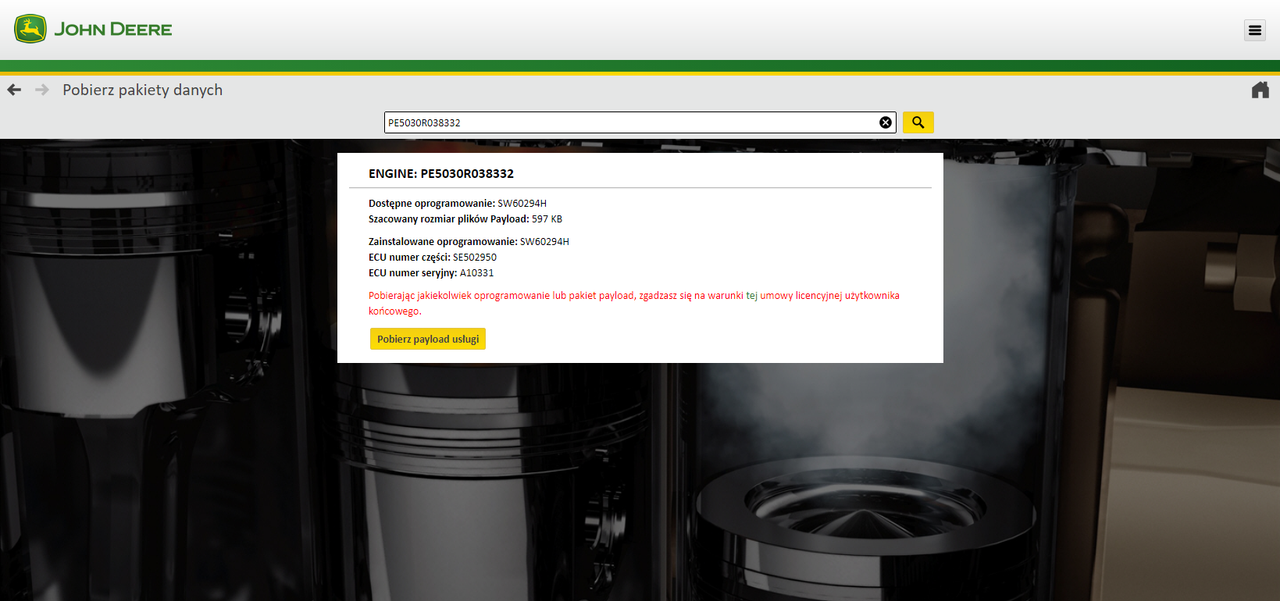Select ECU numer seryjny A10331
The height and width of the screenshot is (601, 1280).
pos(432,273)
